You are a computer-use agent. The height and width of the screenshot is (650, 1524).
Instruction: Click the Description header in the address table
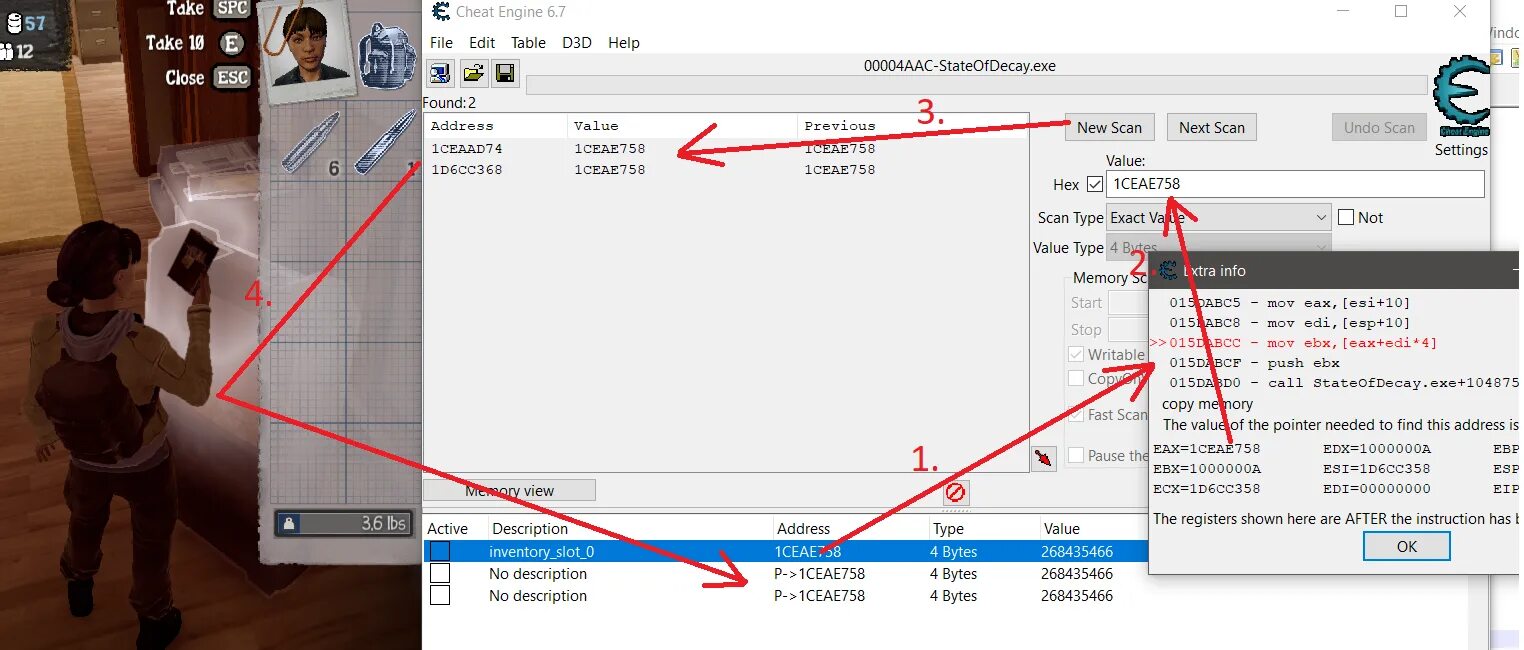pos(530,529)
